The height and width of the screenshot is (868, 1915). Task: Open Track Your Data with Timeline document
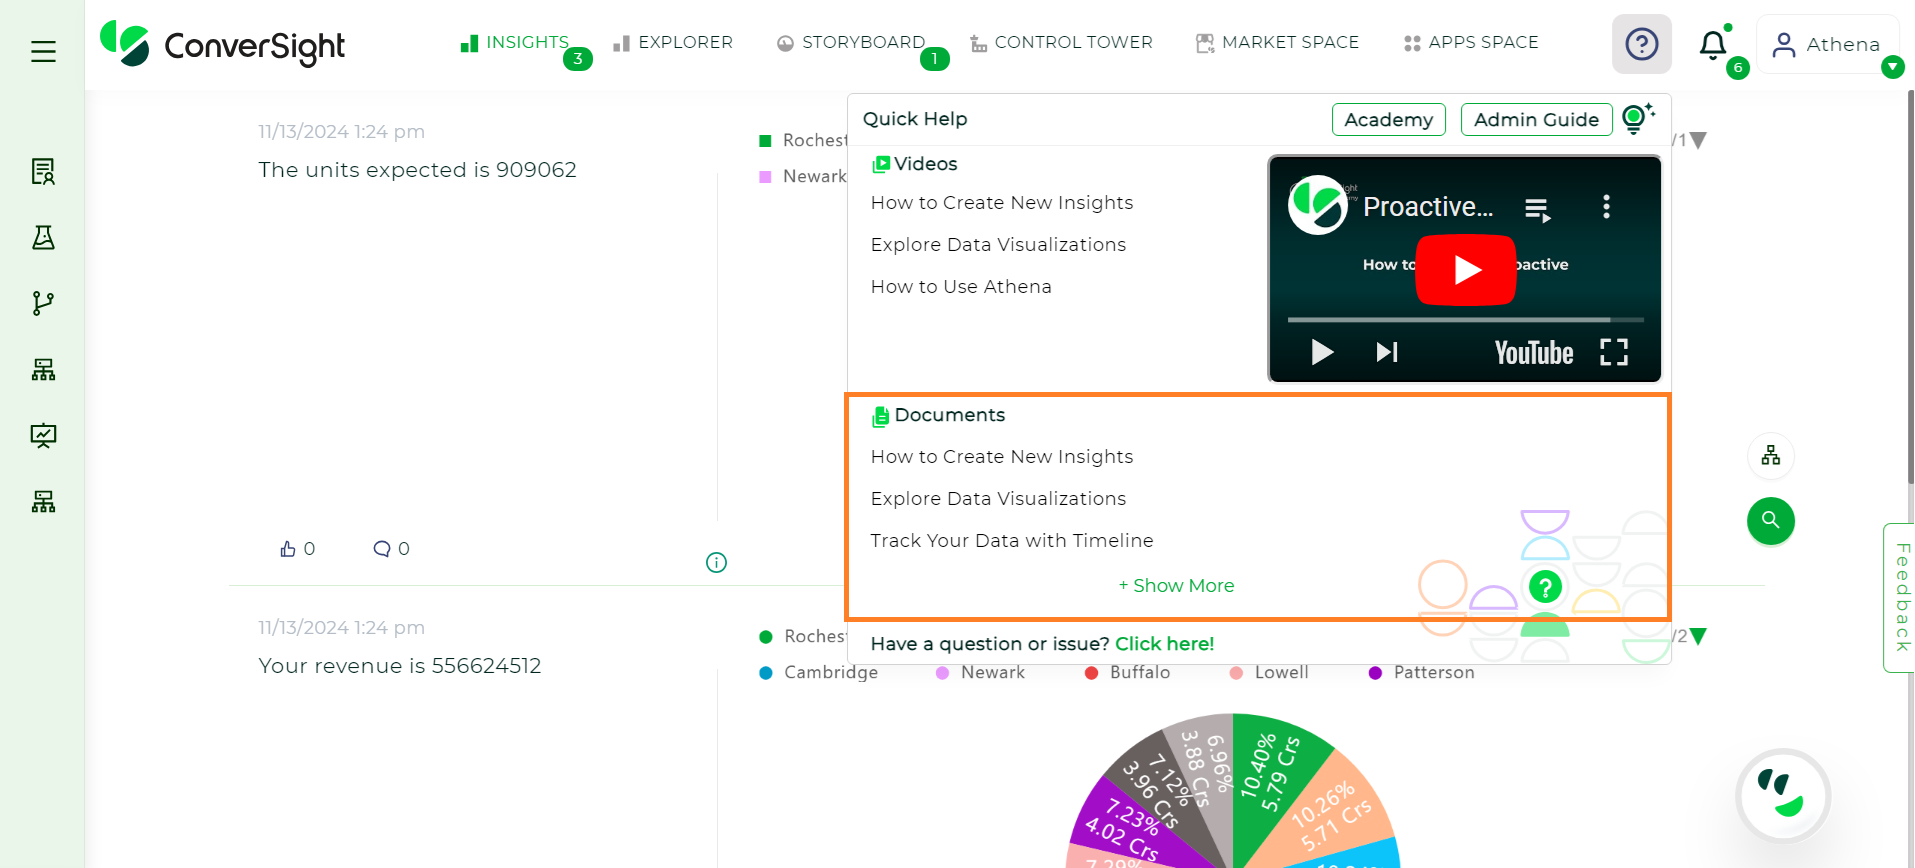click(x=1012, y=541)
